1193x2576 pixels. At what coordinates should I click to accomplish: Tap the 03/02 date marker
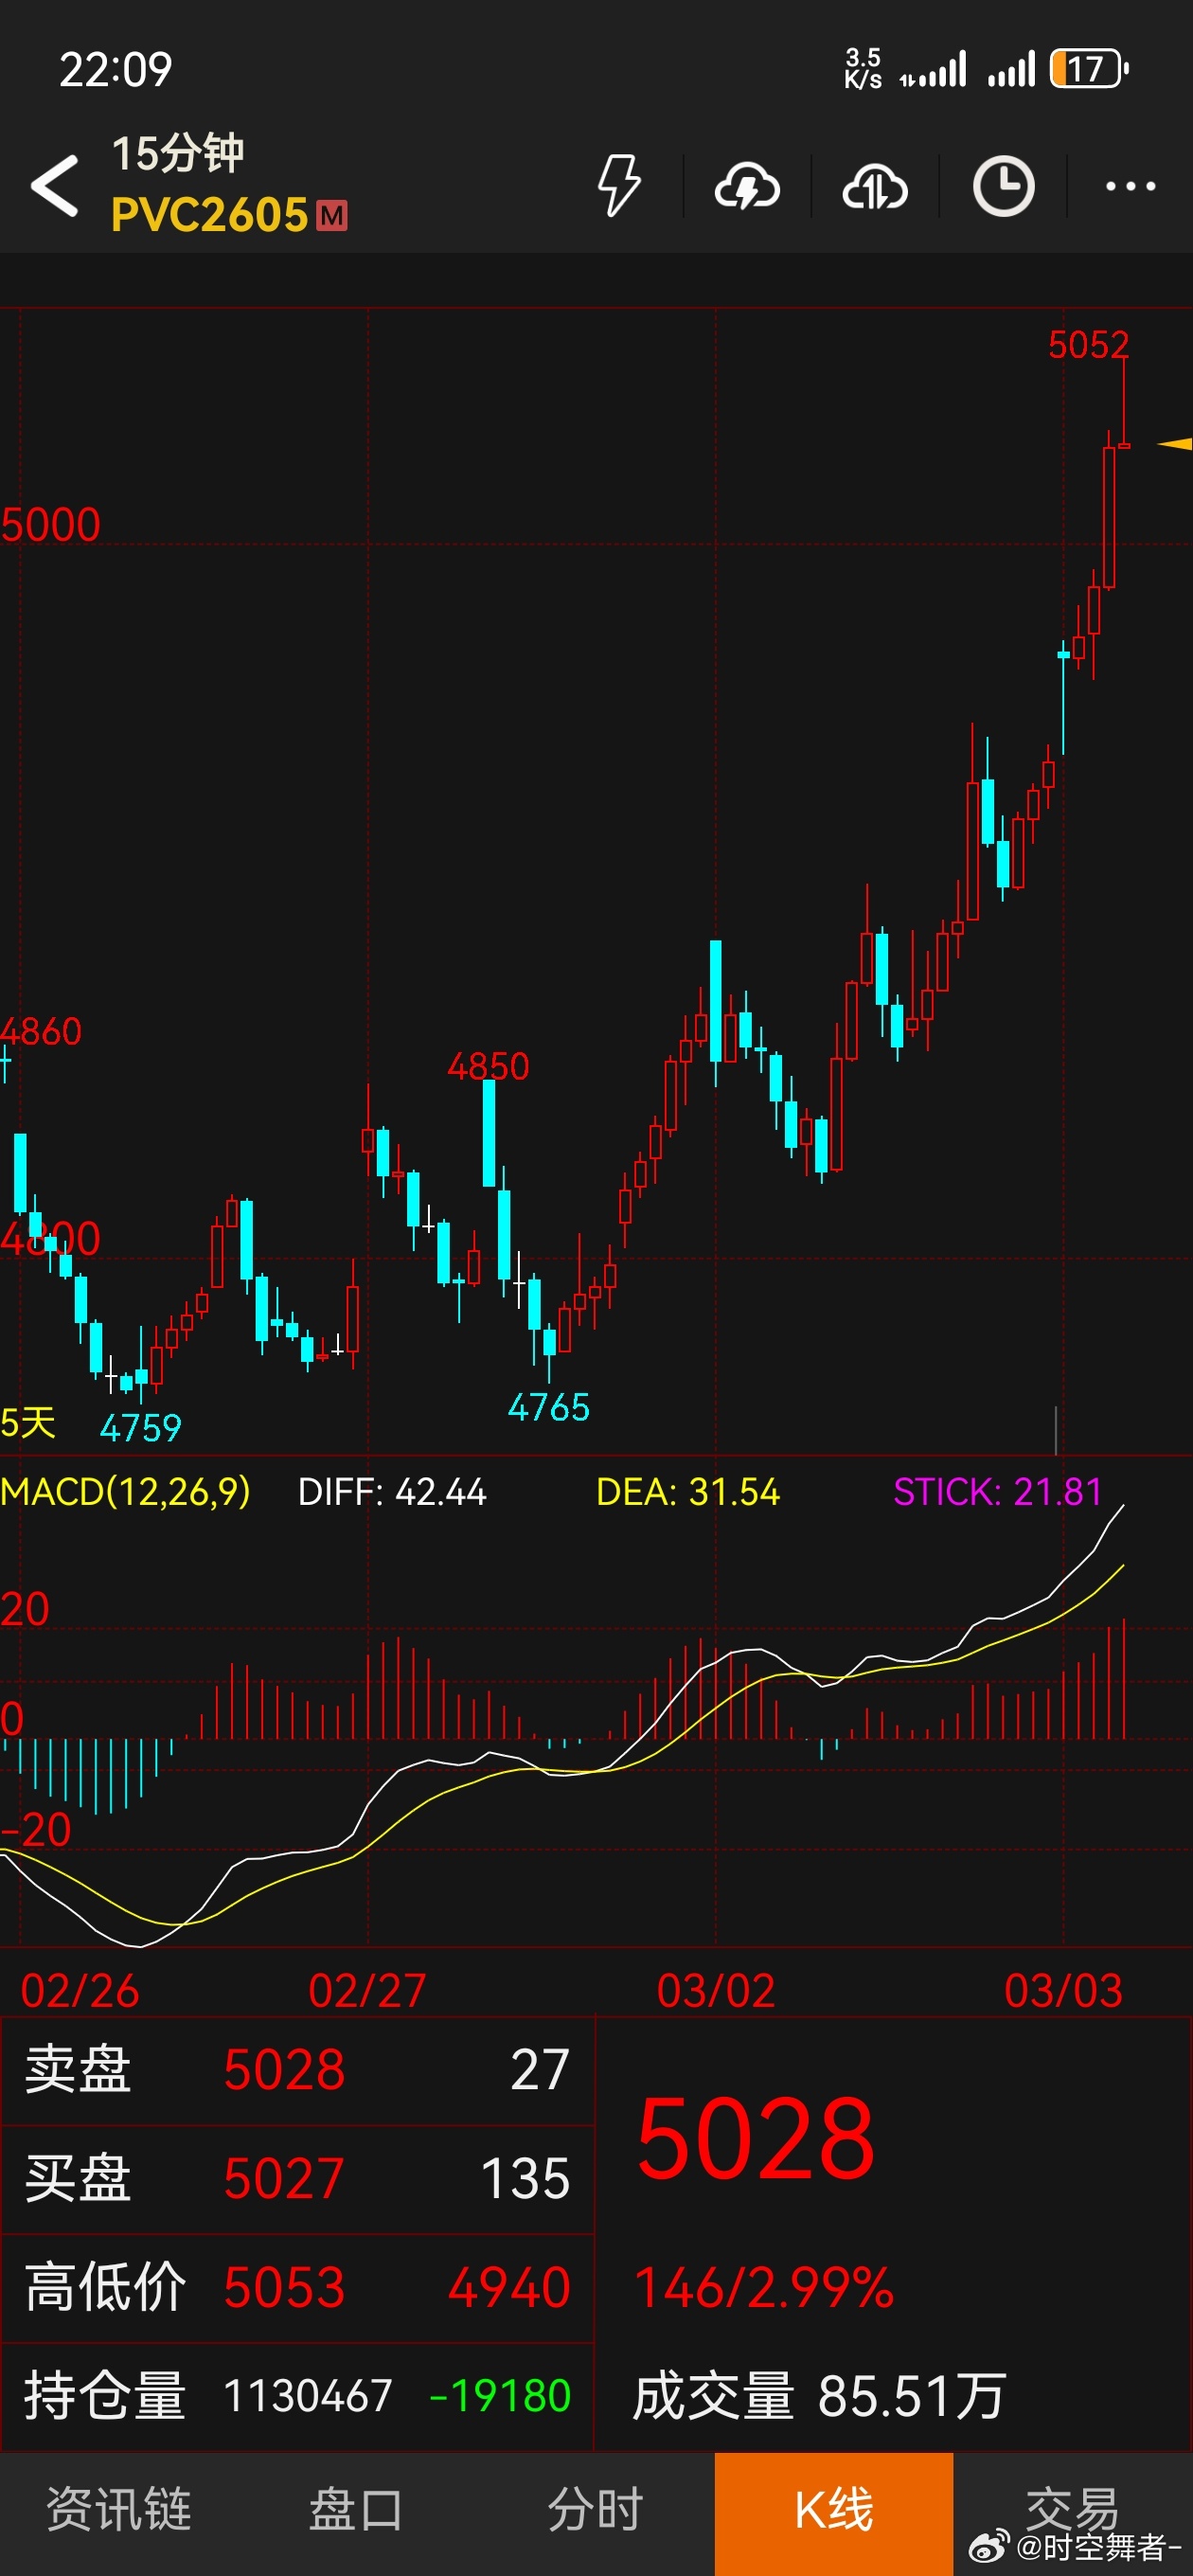click(x=716, y=1991)
